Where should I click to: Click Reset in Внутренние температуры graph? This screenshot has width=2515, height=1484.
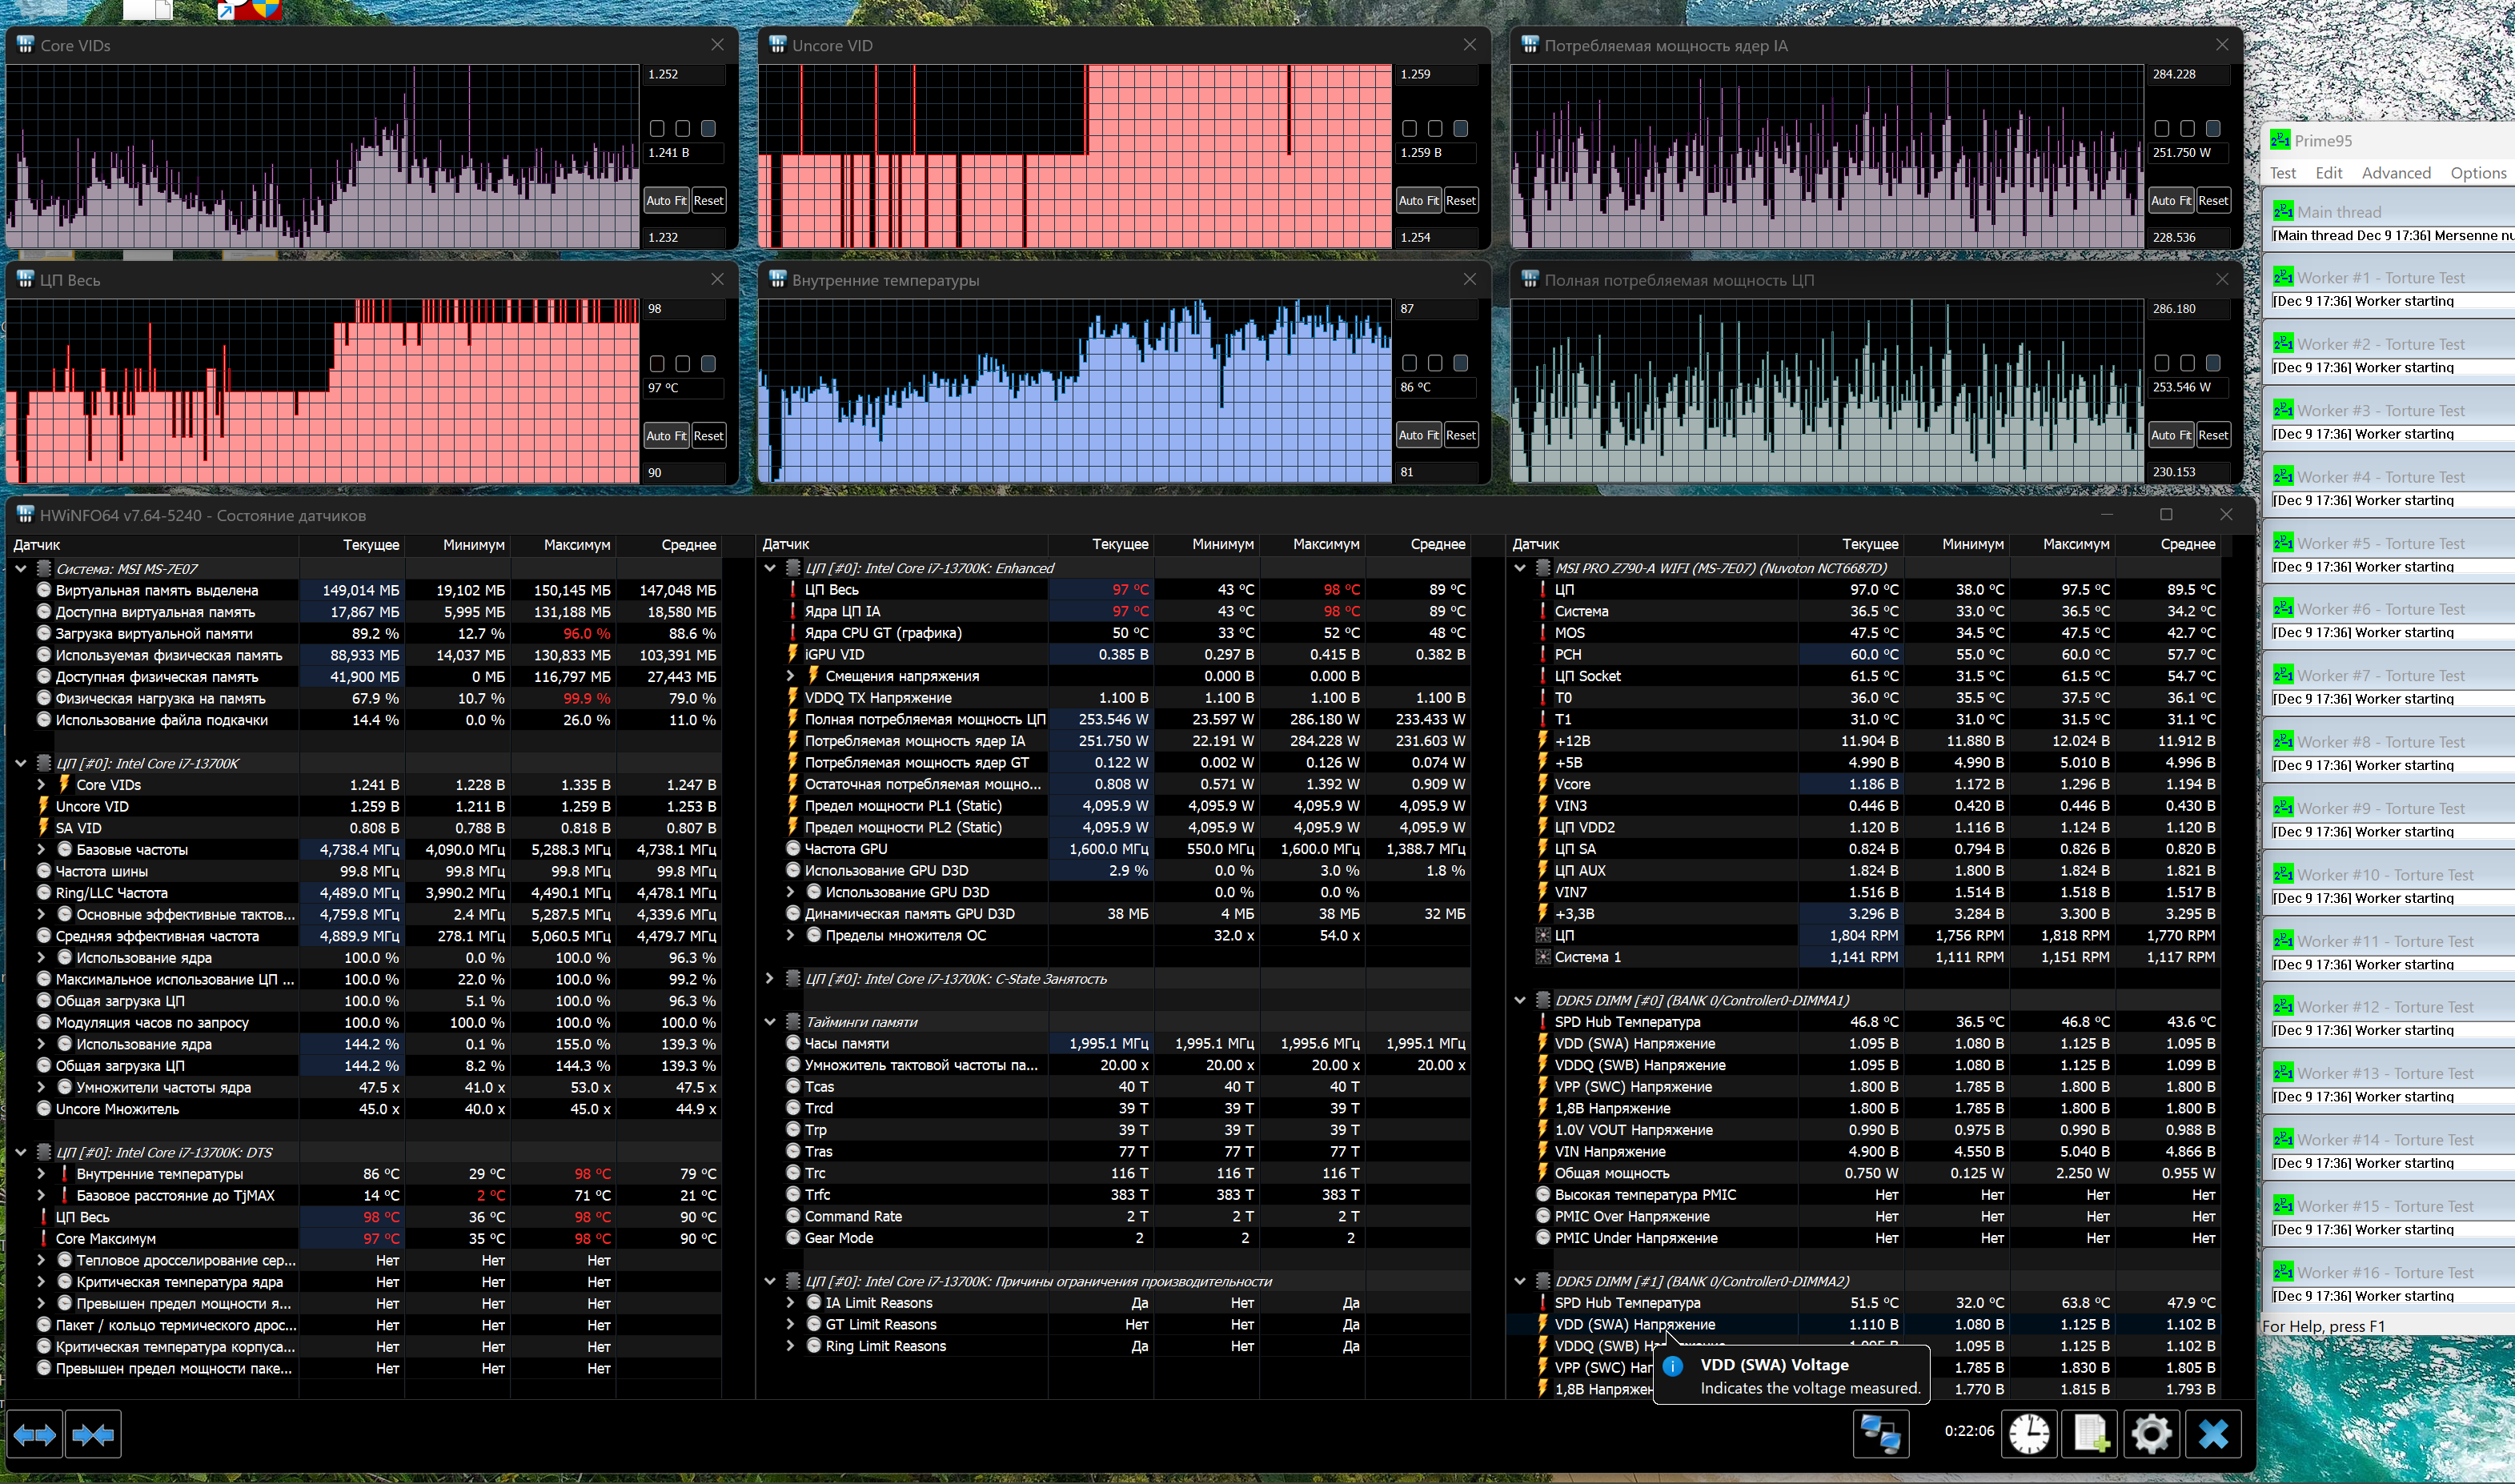click(1460, 435)
